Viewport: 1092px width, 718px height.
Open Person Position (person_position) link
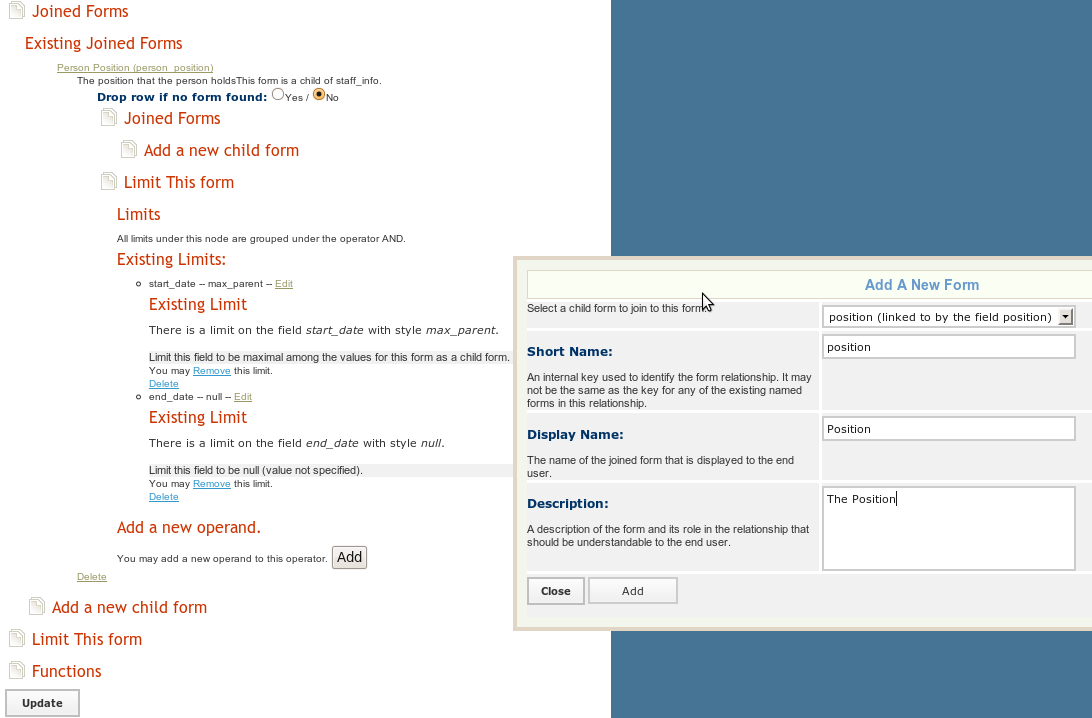point(135,68)
